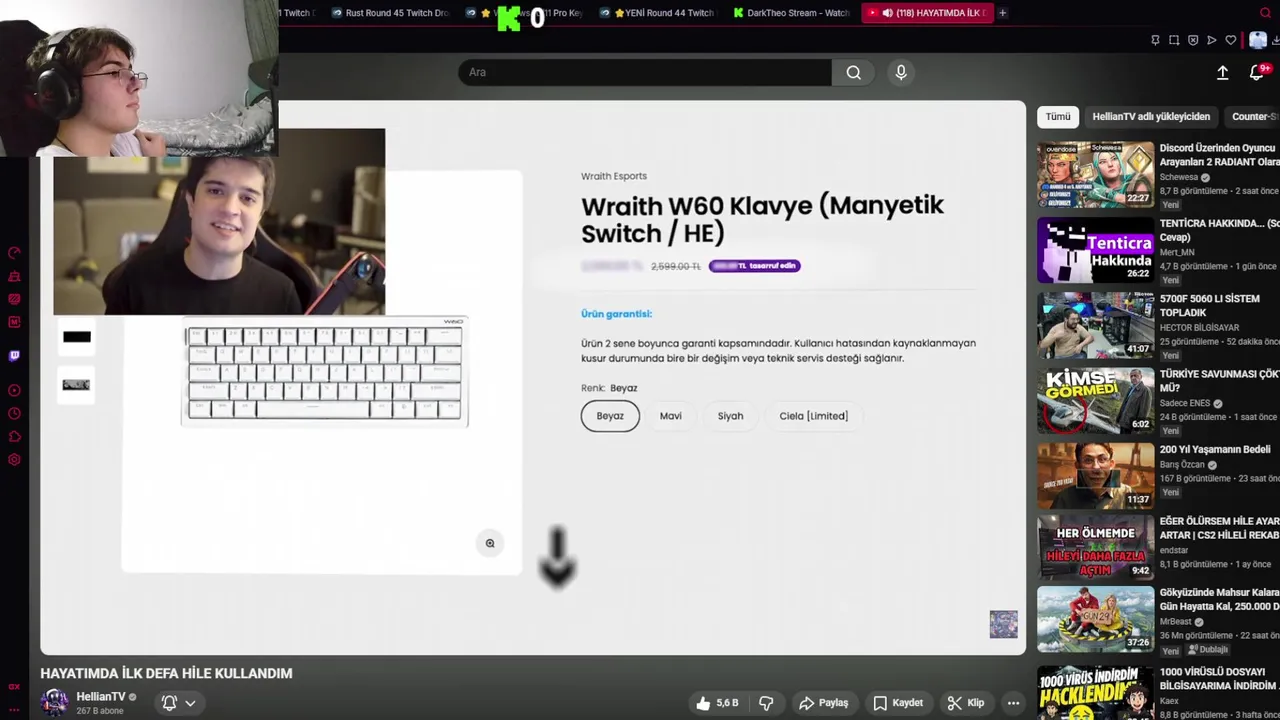Viewport: 1280px width, 720px height.
Task: Take a snapshot with the address bar icon
Action: (1174, 40)
